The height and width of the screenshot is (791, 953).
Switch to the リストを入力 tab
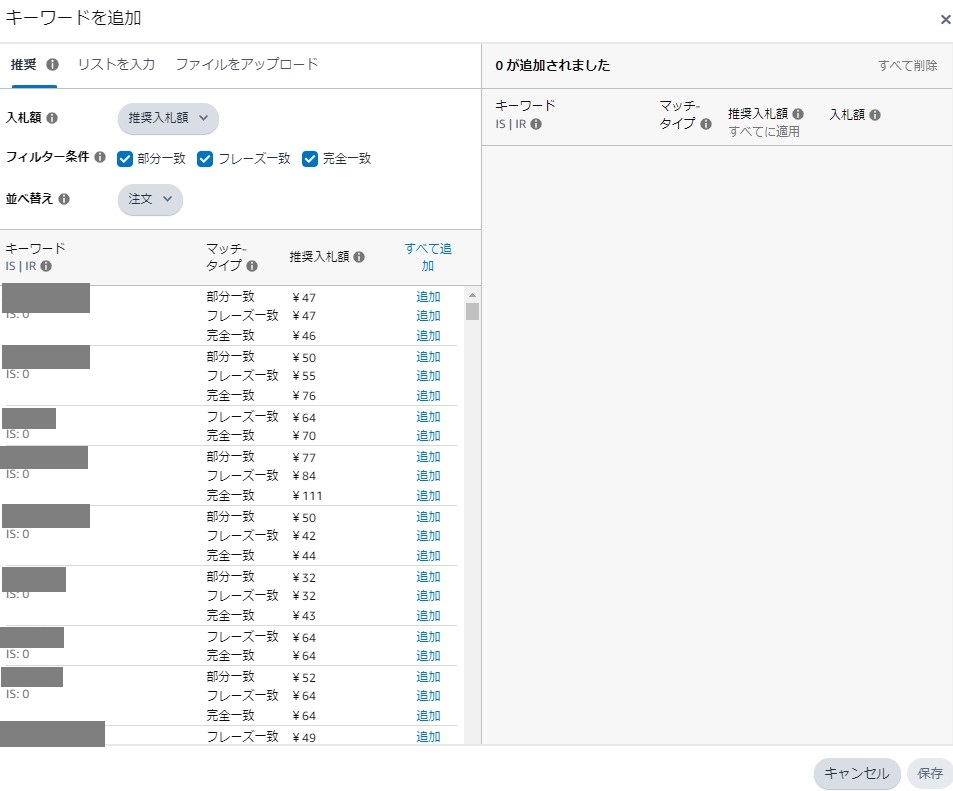pos(117,64)
